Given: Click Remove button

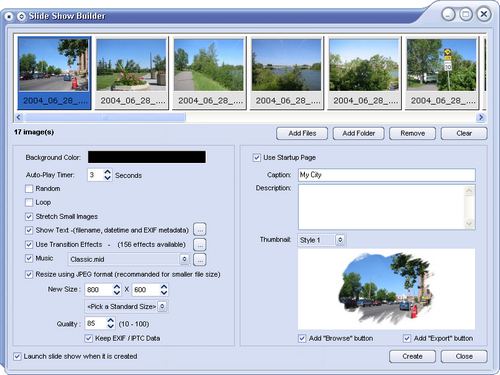Looking at the screenshot, I should tap(412, 133).
